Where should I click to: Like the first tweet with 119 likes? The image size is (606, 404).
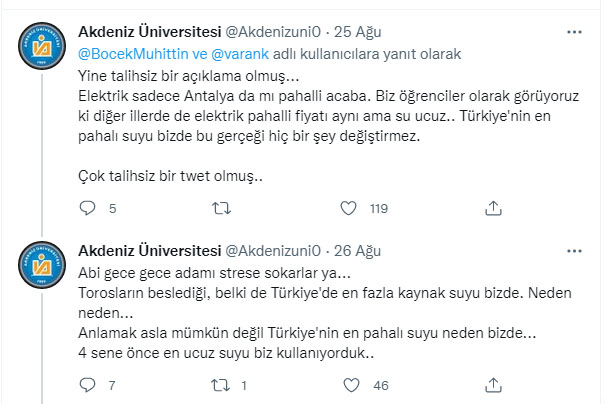coord(349,209)
